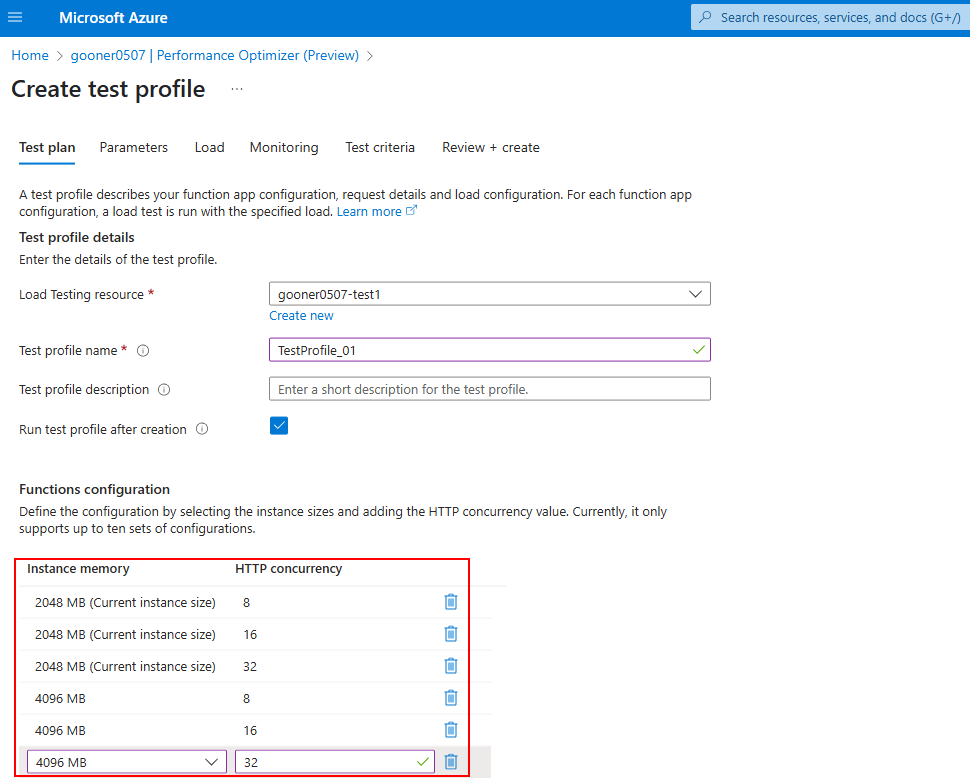
Task: Switch to the Test plan tab
Action: [47, 147]
